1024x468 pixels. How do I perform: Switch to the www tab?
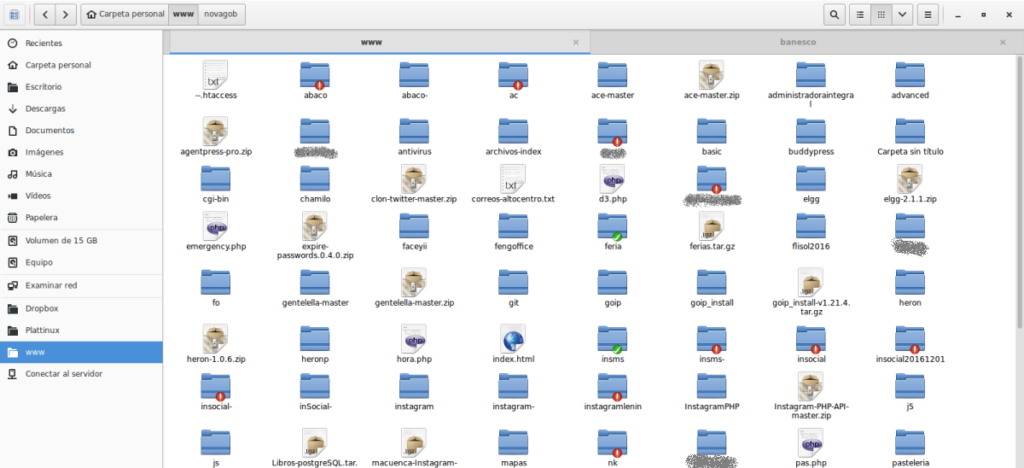(372, 42)
